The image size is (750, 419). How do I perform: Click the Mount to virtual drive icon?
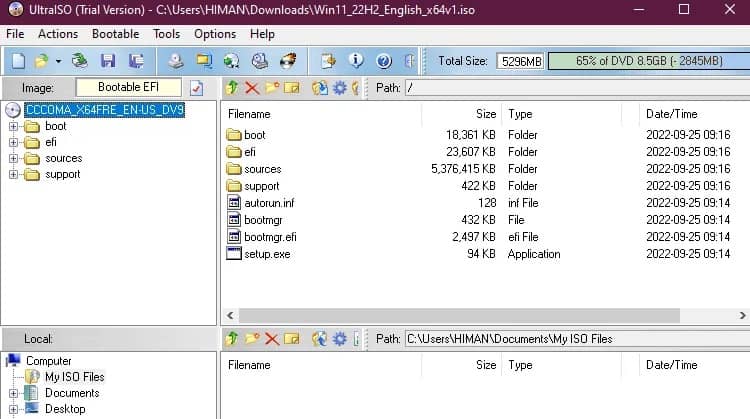pyautogui.click(x=260, y=61)
